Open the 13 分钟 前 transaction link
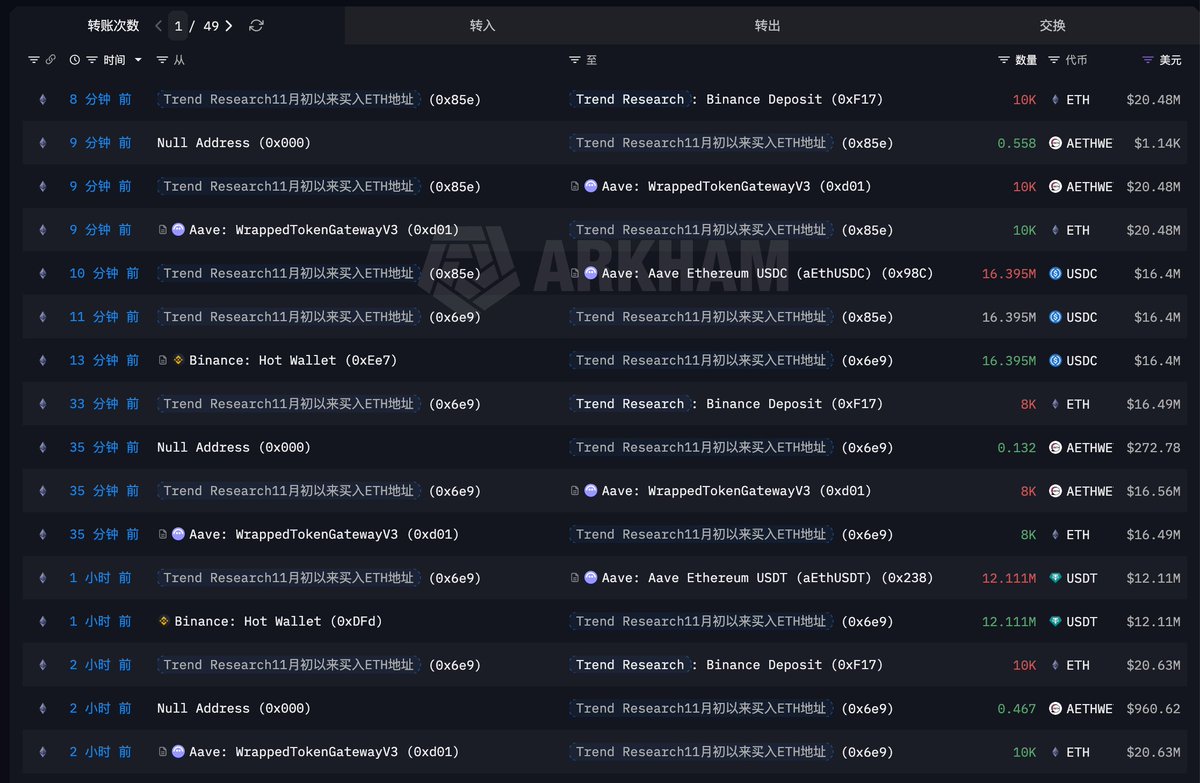The height and width of the screenshot is (783, 1200). (104, 361)
